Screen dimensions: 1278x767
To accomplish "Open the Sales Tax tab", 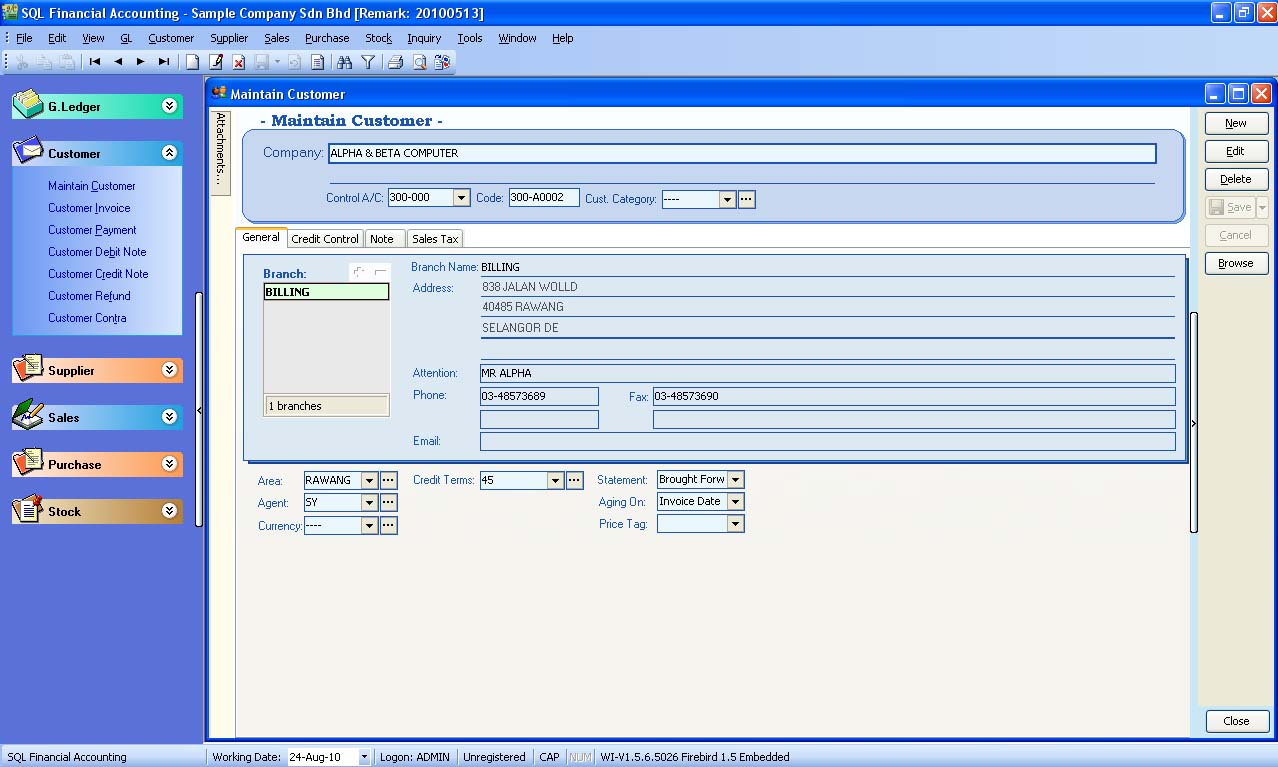I will tap(434, 238).
